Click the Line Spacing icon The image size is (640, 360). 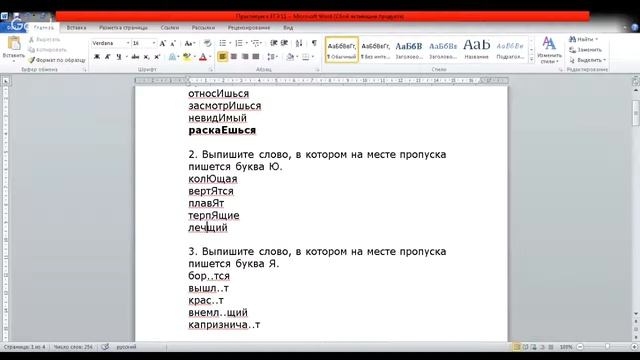[x=271, y=57]
